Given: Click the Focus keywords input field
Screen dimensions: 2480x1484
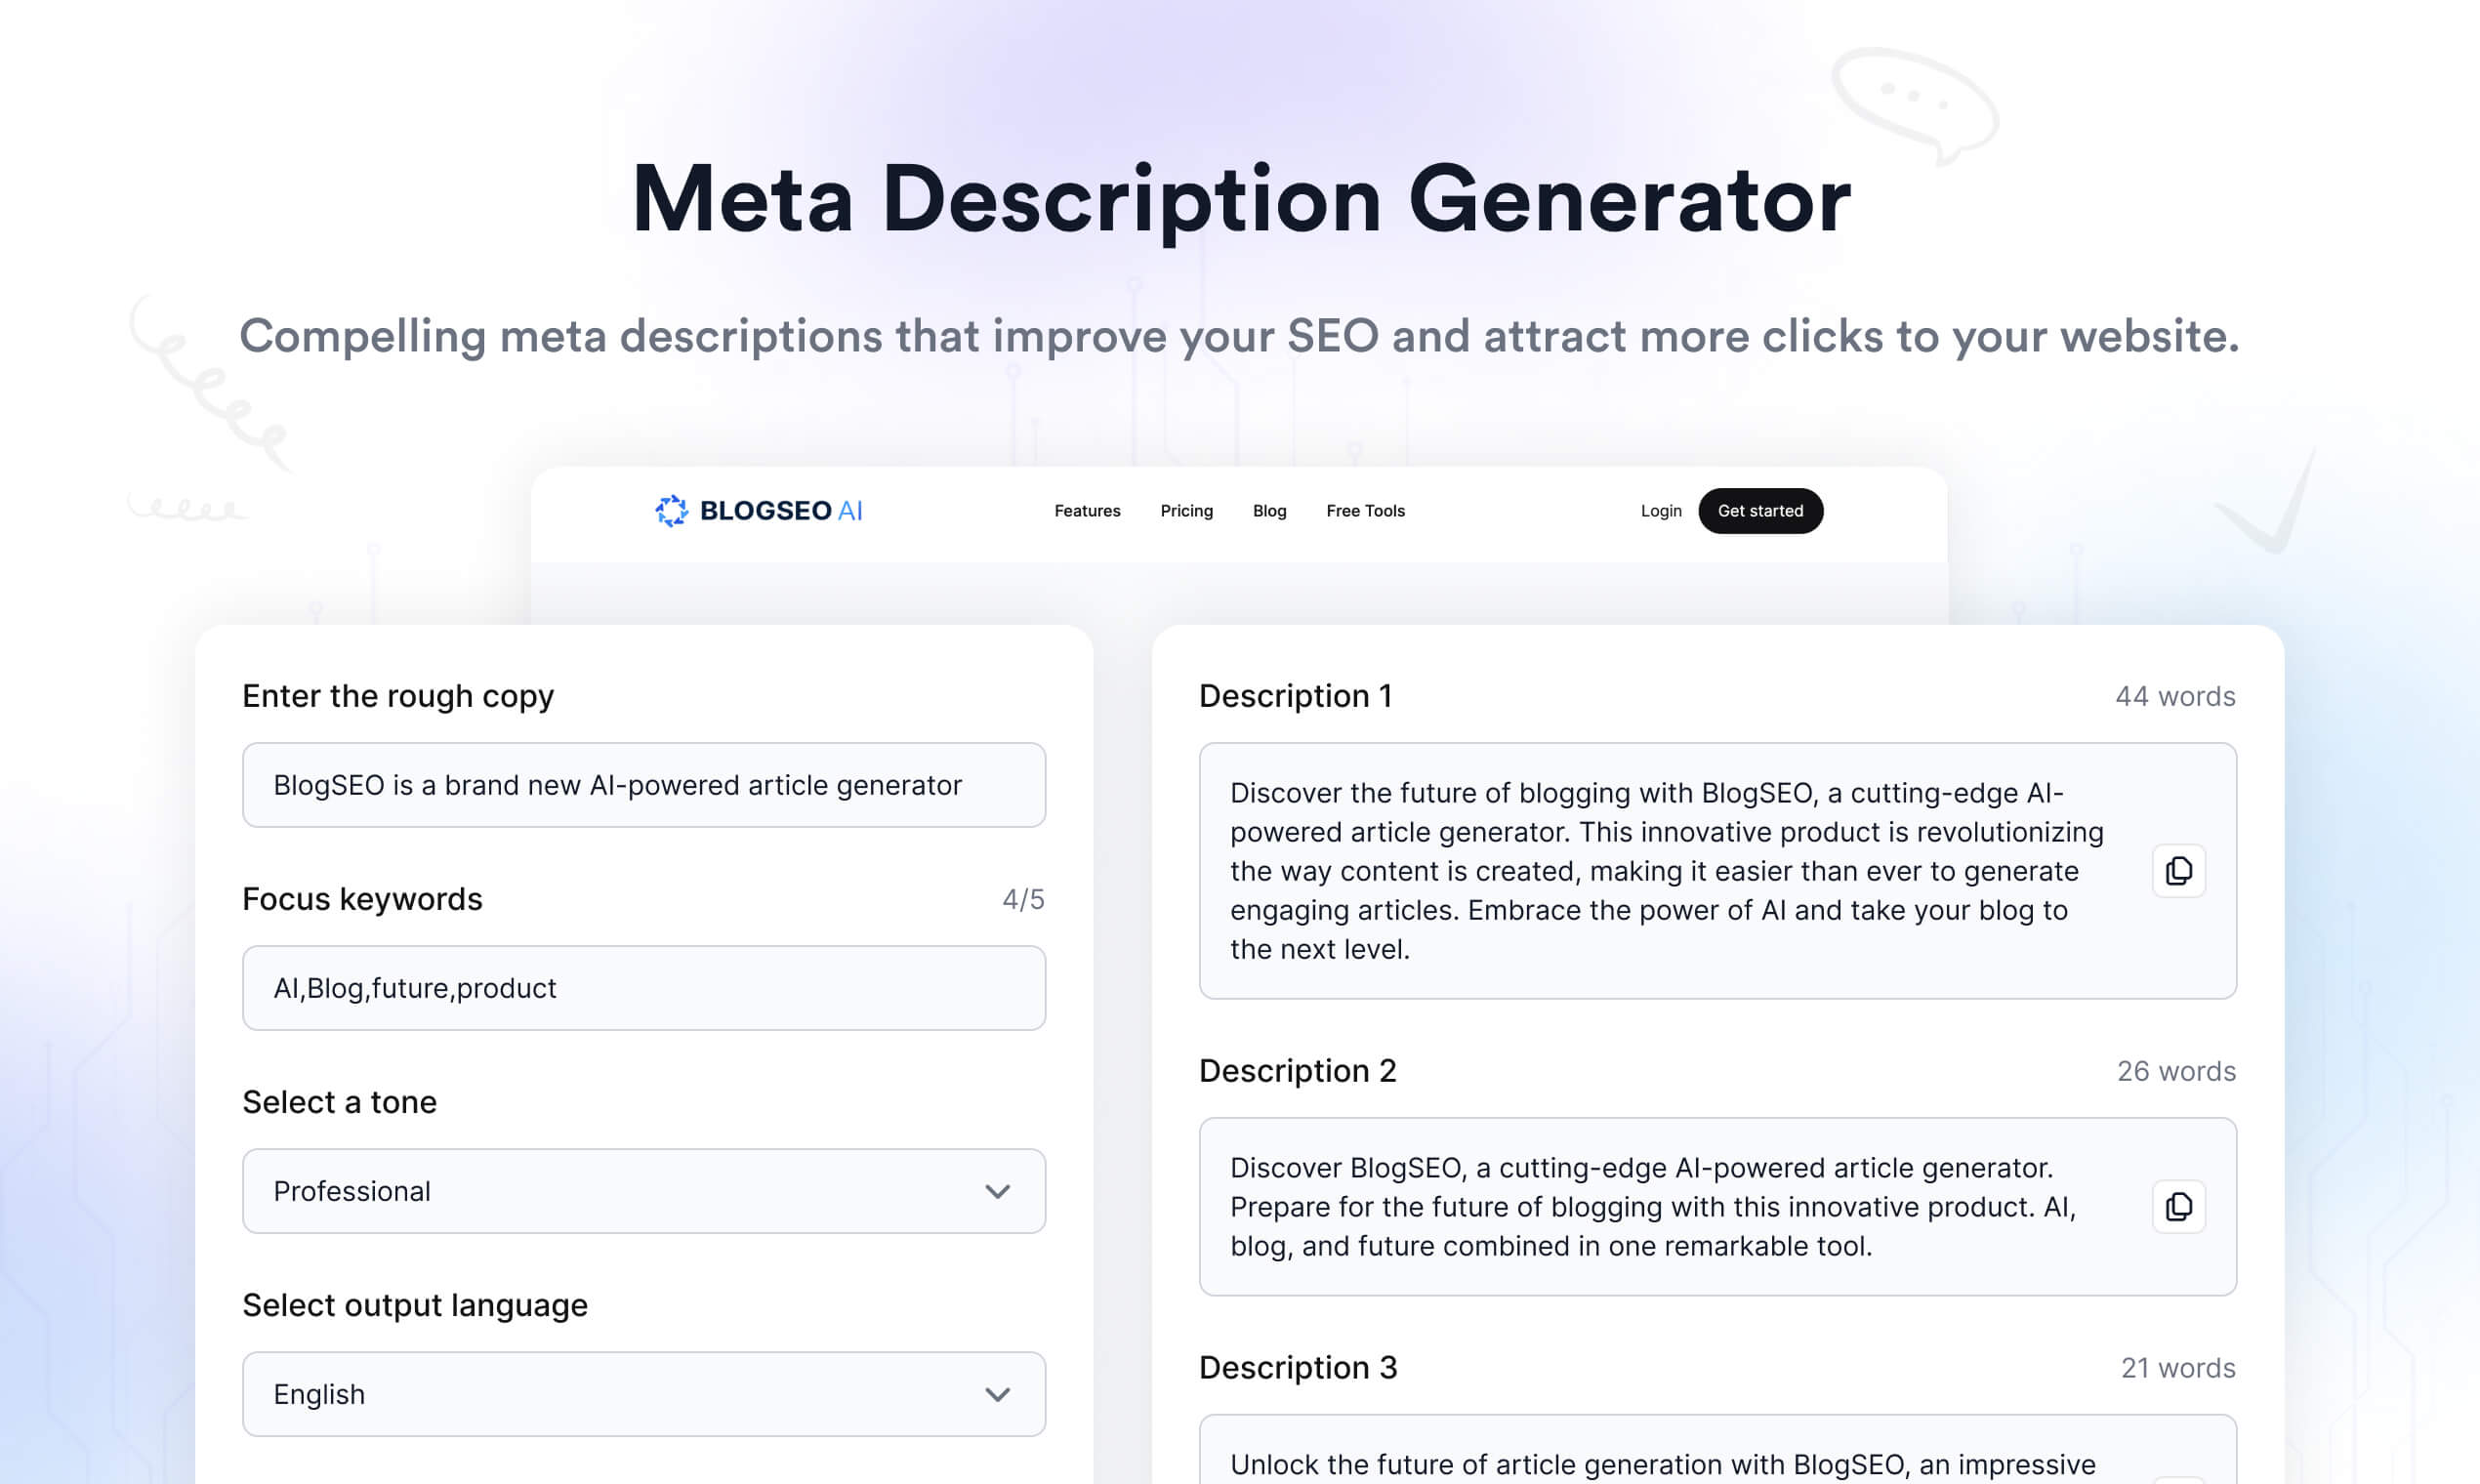Looking at the screenshot, I should click(643, 988).
